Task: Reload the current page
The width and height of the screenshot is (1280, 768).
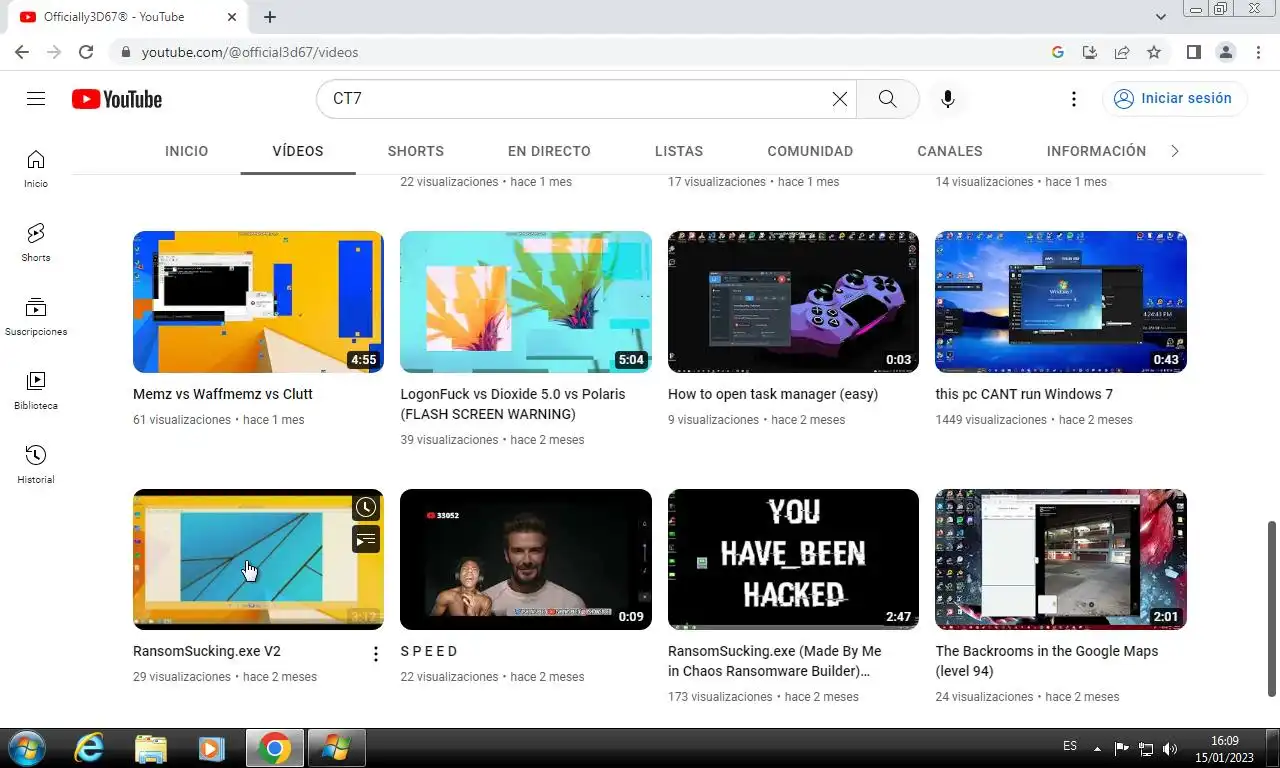Action: [86, 52]
